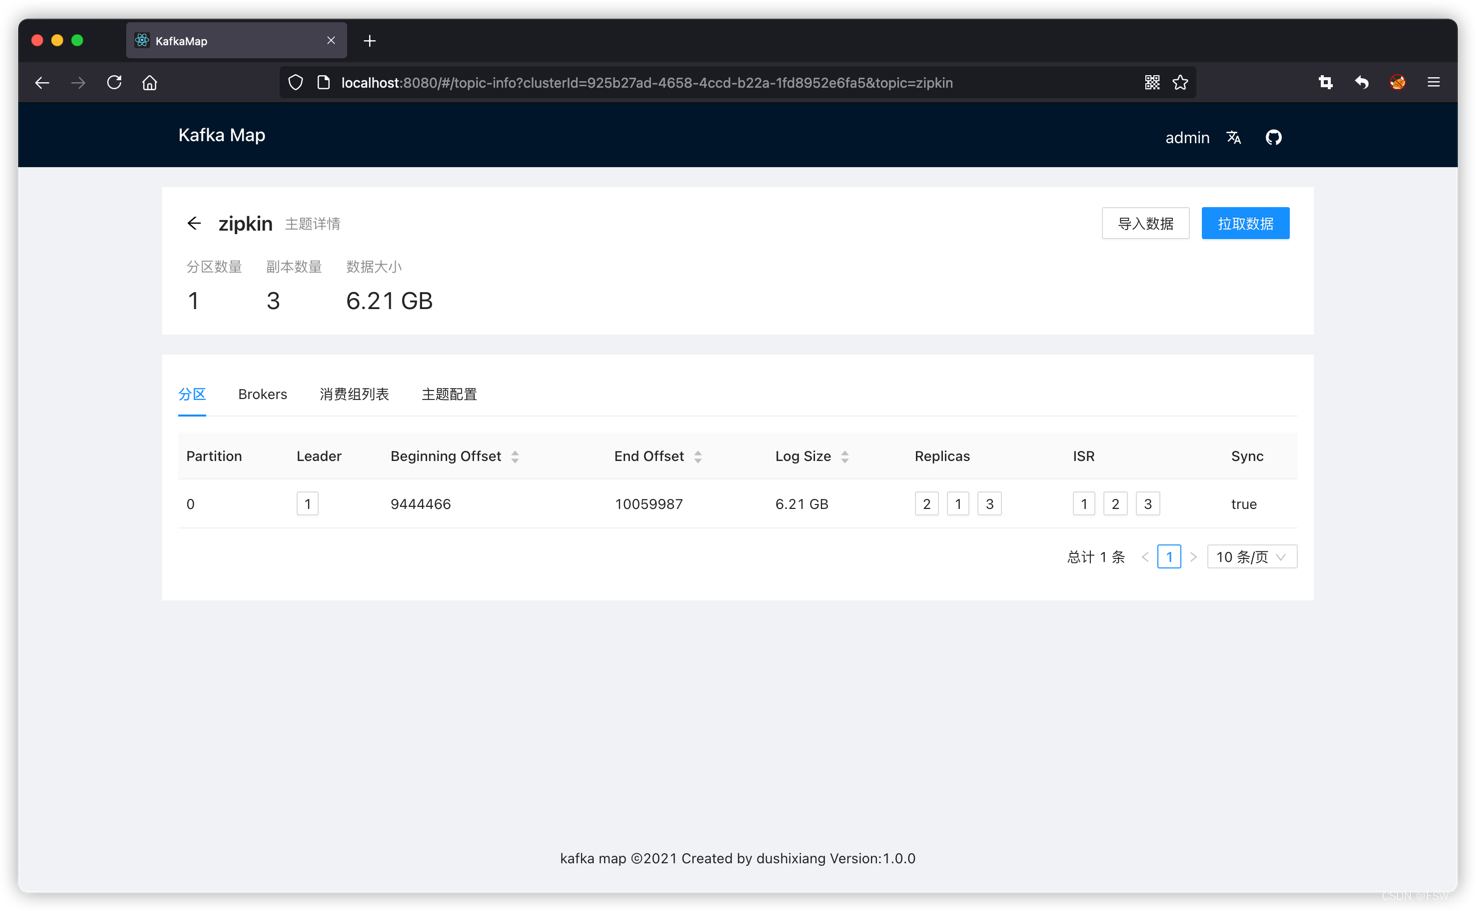Open the page info icon in the address bar
The height and width of the screenshot is (911, 1476).
pyautogui.click(x=323, y=83)
